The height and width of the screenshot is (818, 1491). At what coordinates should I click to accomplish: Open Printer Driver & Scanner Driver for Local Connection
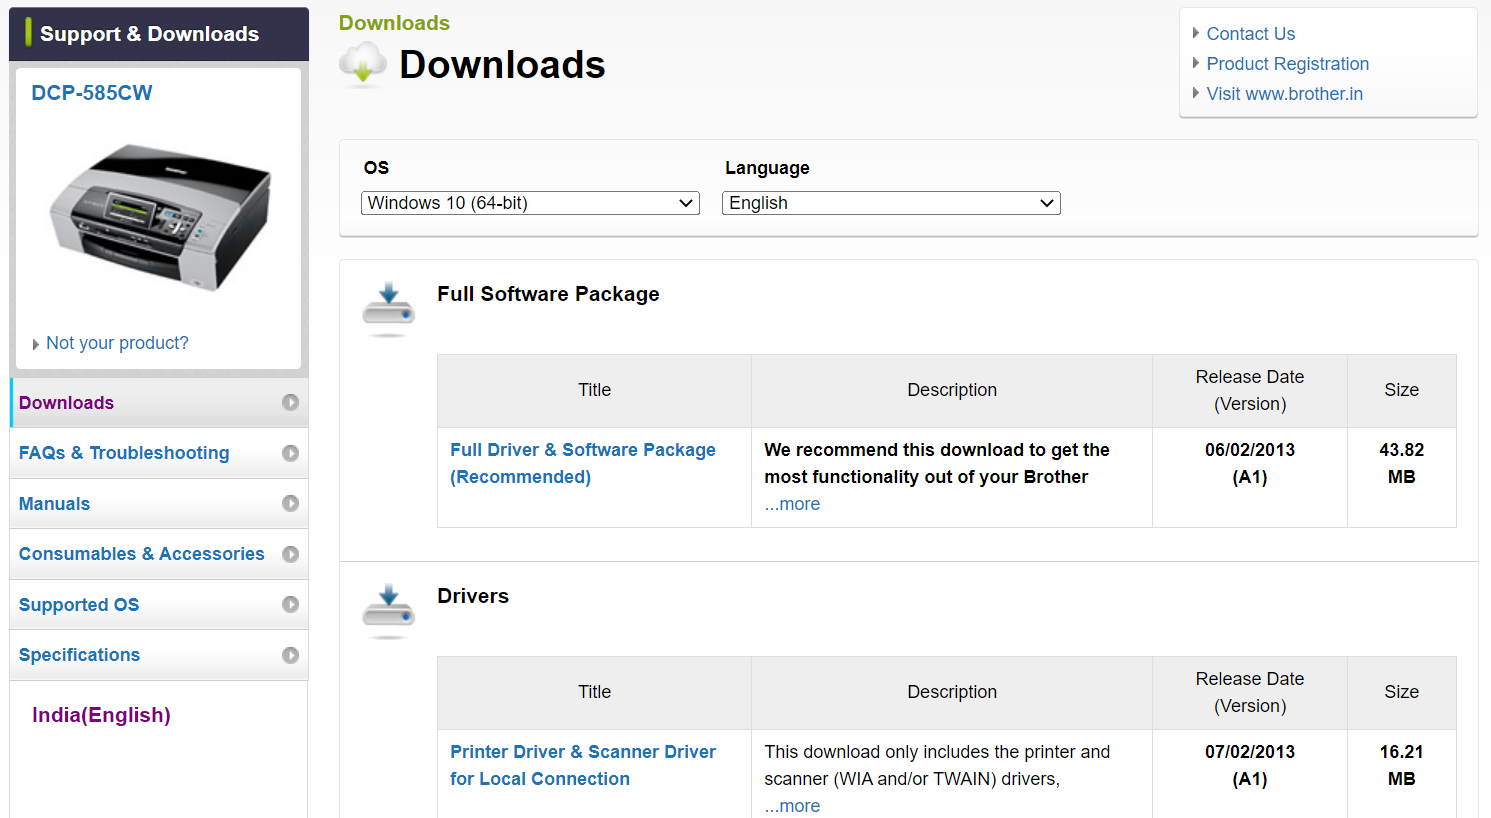583,765
